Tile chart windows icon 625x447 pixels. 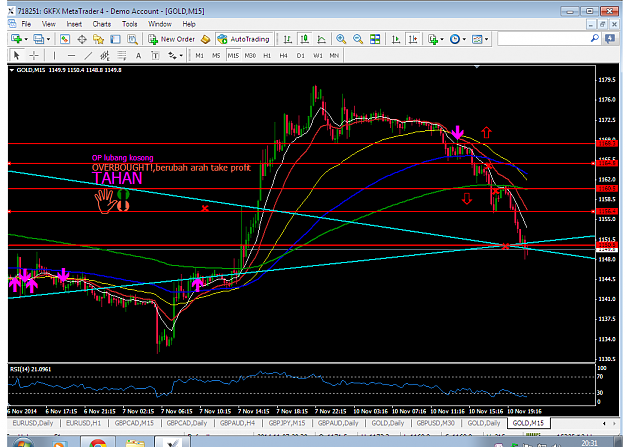click(375, 39)
